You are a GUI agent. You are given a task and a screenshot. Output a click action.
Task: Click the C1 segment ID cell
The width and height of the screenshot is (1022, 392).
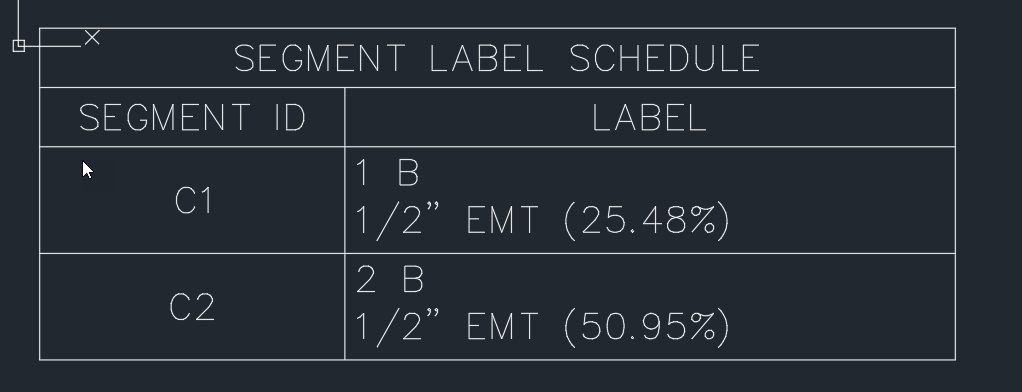click(192, 200)
